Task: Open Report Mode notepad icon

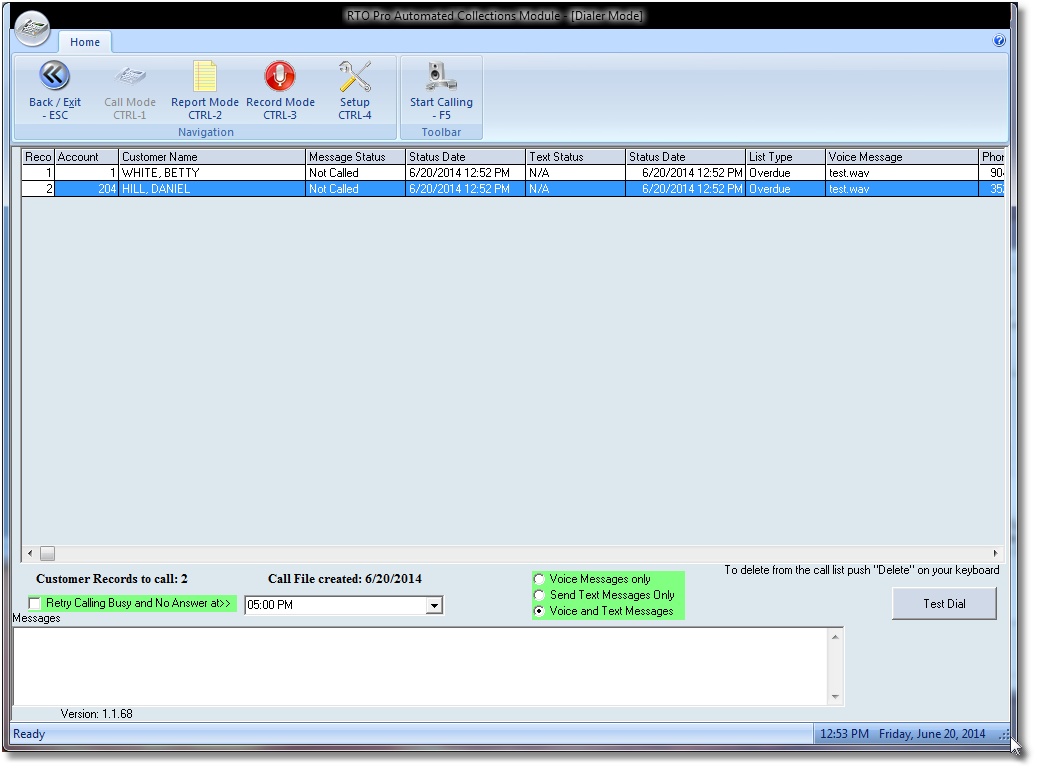Action: tap(205, 76)
